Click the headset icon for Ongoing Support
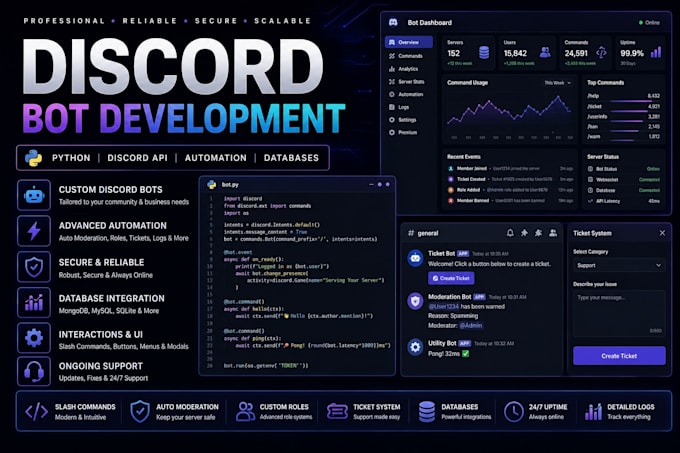Screen dimensions: 680x453 34,372
